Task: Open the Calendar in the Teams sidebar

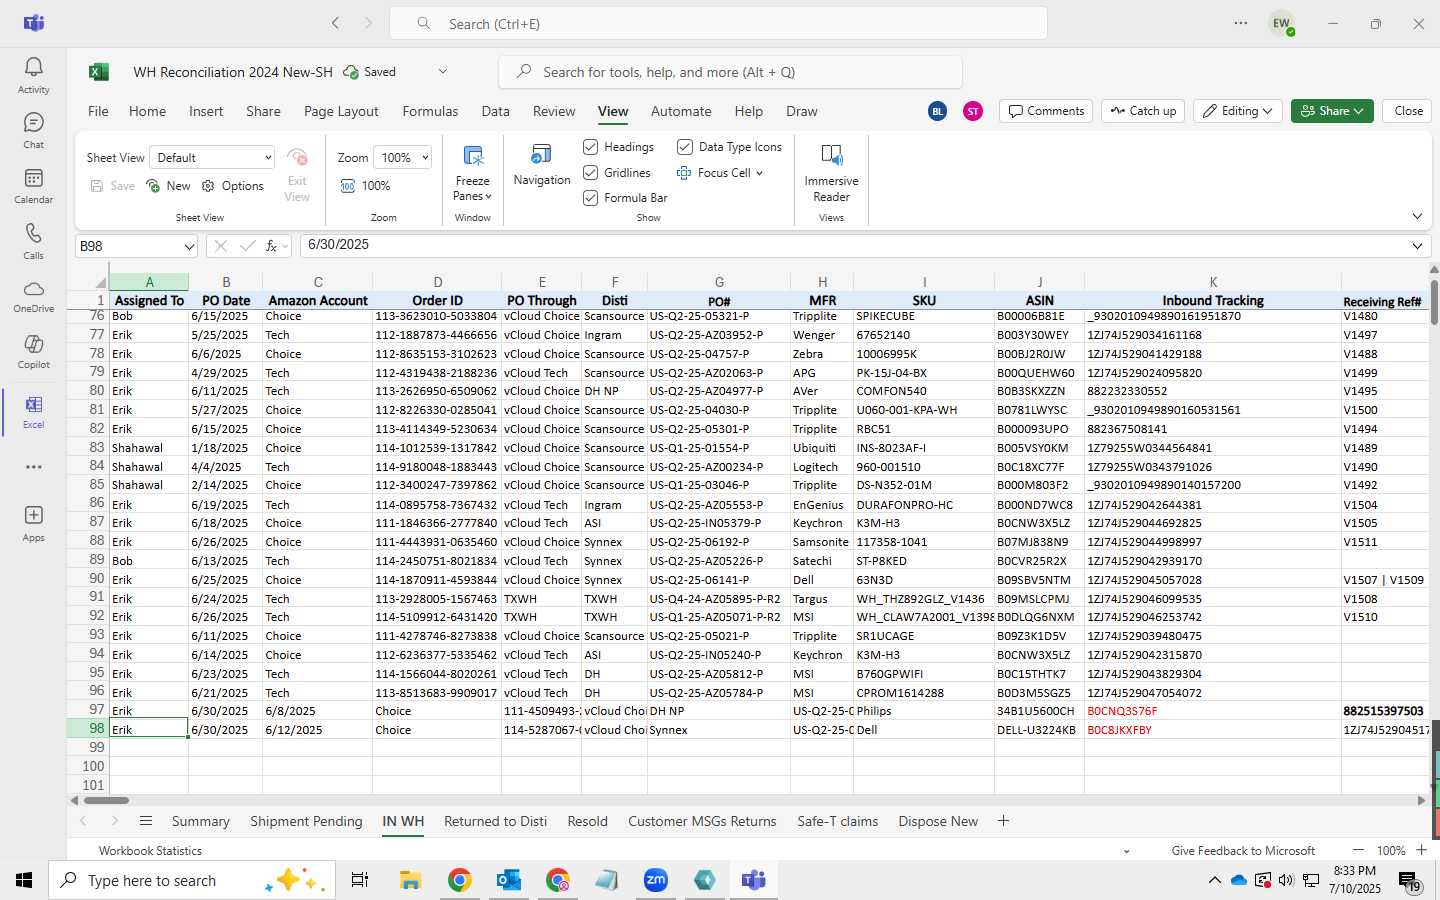Action: point(33,185)
